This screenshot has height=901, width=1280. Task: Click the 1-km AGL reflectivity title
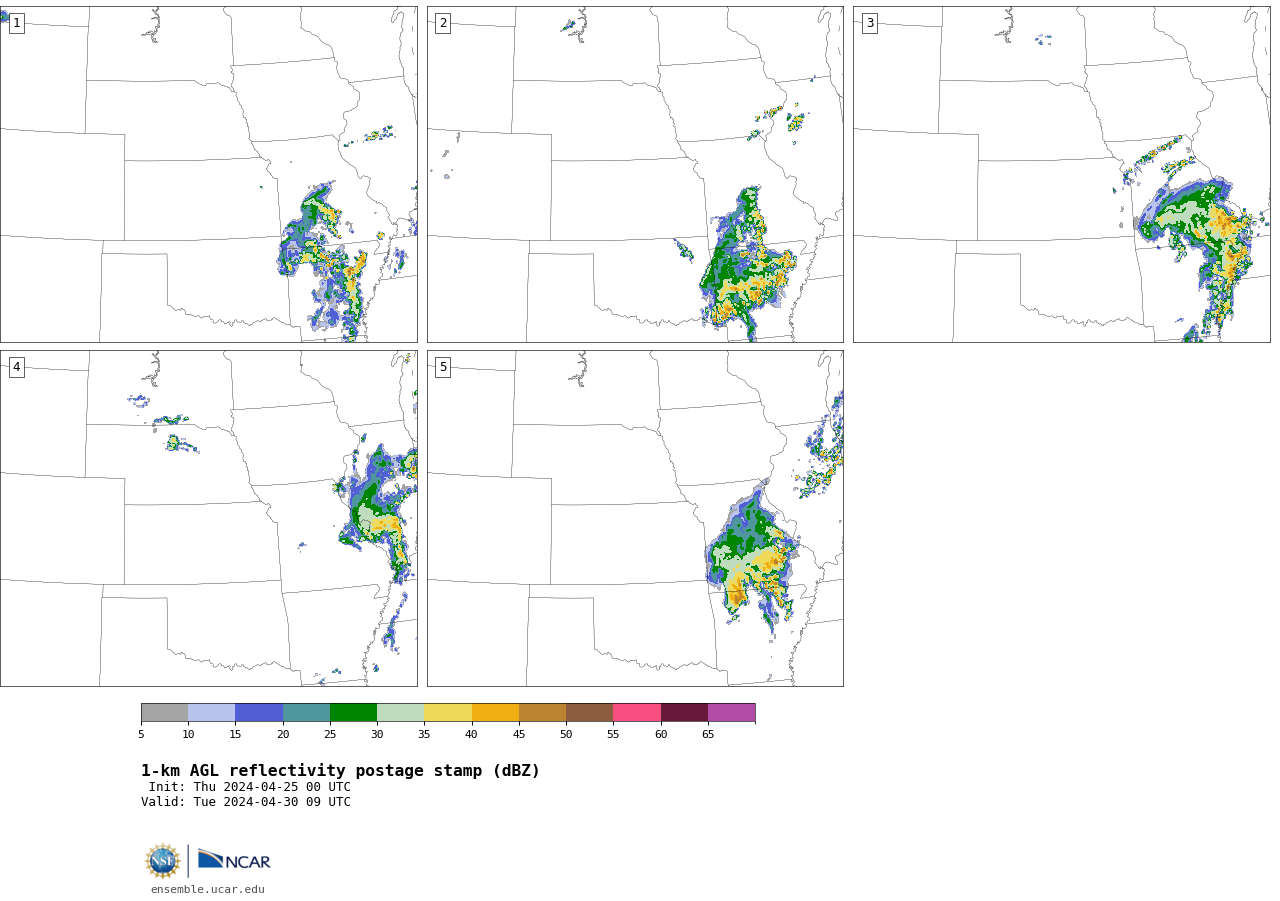point(340,771)
